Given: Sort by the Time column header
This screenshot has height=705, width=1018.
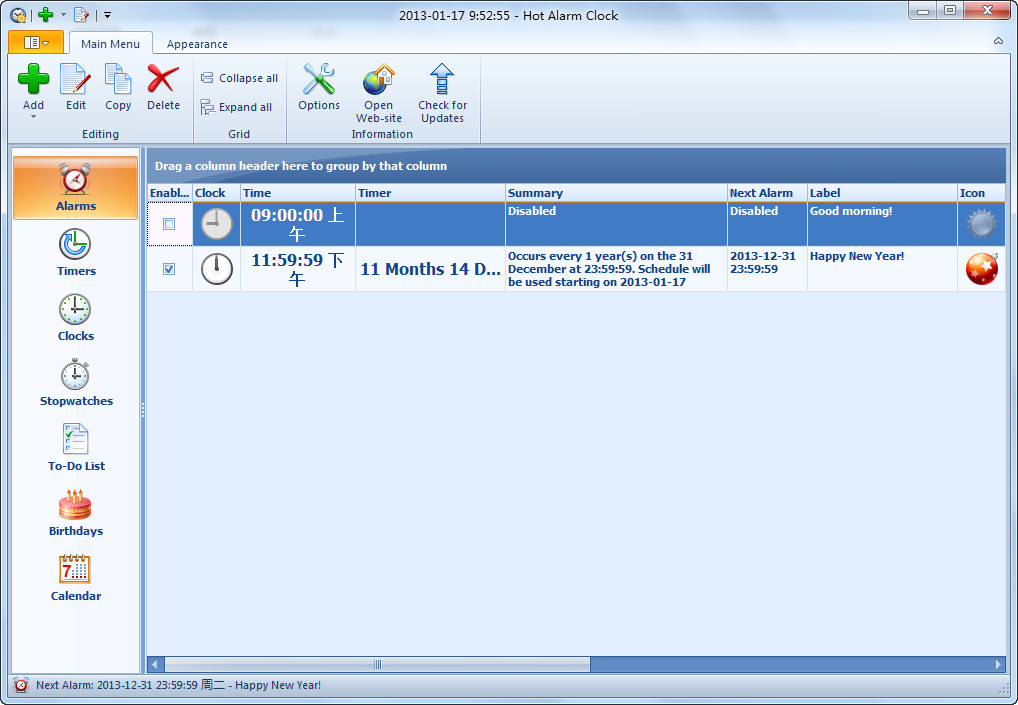Looking at the screenshot, I should tap(298, 193).
